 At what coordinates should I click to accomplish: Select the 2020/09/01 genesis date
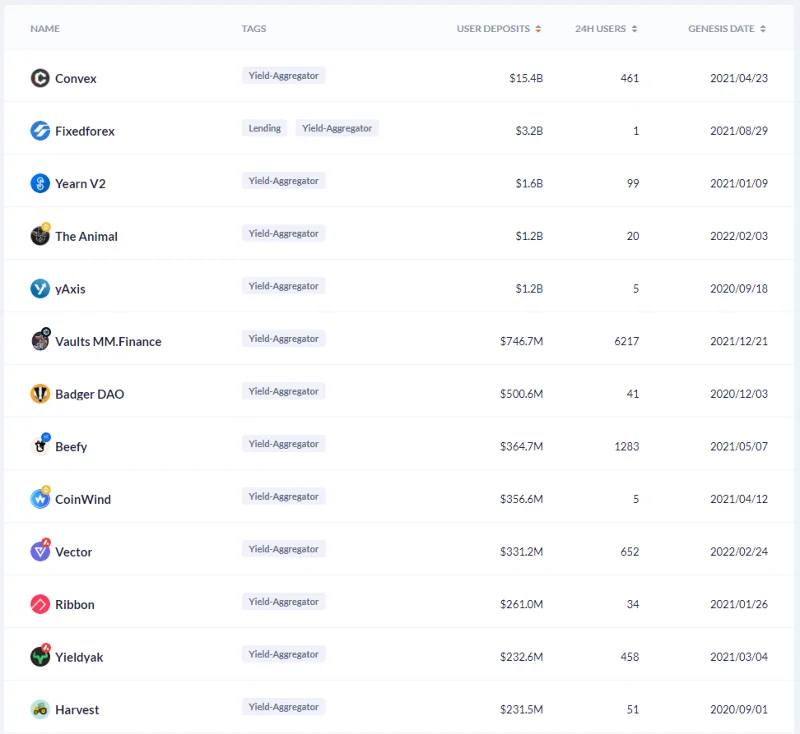pos(739,708)
